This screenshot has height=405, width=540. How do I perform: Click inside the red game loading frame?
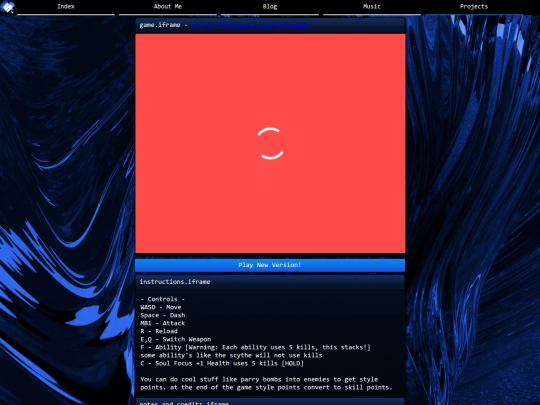pos(270,143)
